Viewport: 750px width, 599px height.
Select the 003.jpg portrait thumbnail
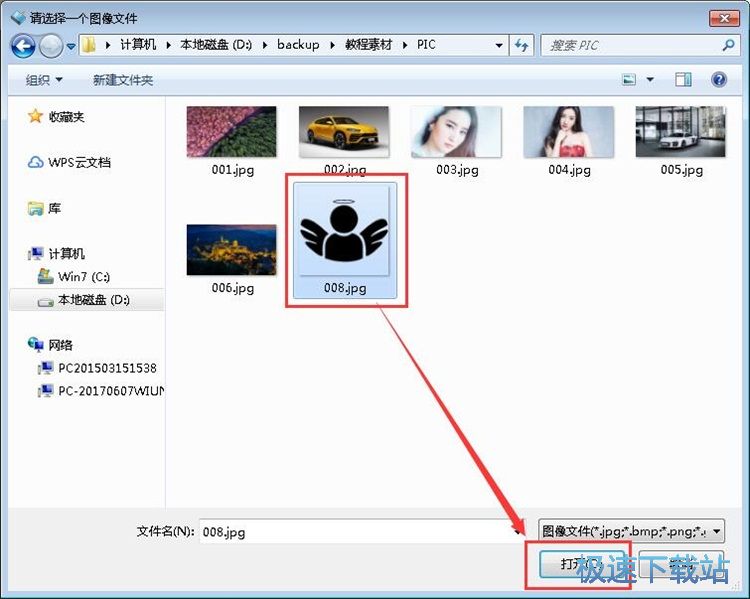coord(456,132)
